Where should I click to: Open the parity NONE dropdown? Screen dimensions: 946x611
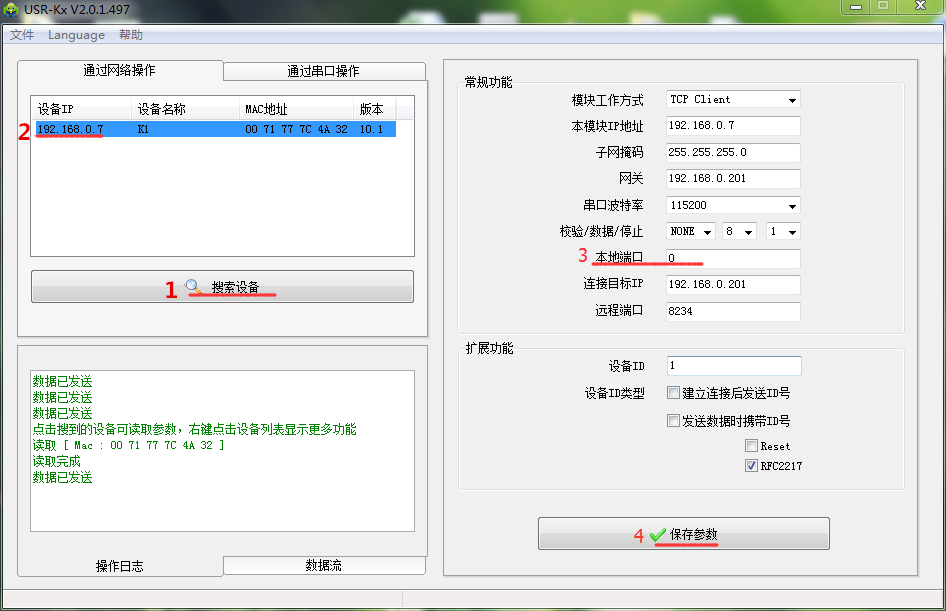pos(707,231)
